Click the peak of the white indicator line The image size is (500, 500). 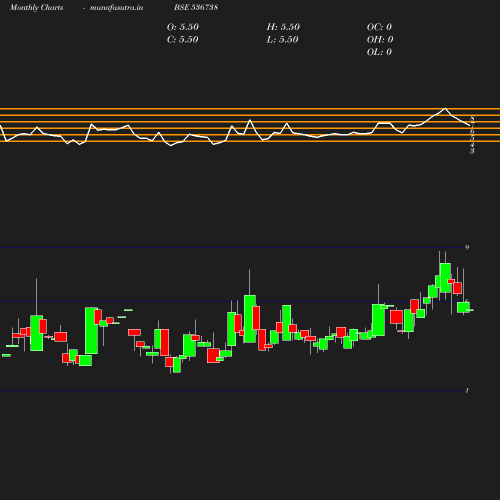[445, 108]
